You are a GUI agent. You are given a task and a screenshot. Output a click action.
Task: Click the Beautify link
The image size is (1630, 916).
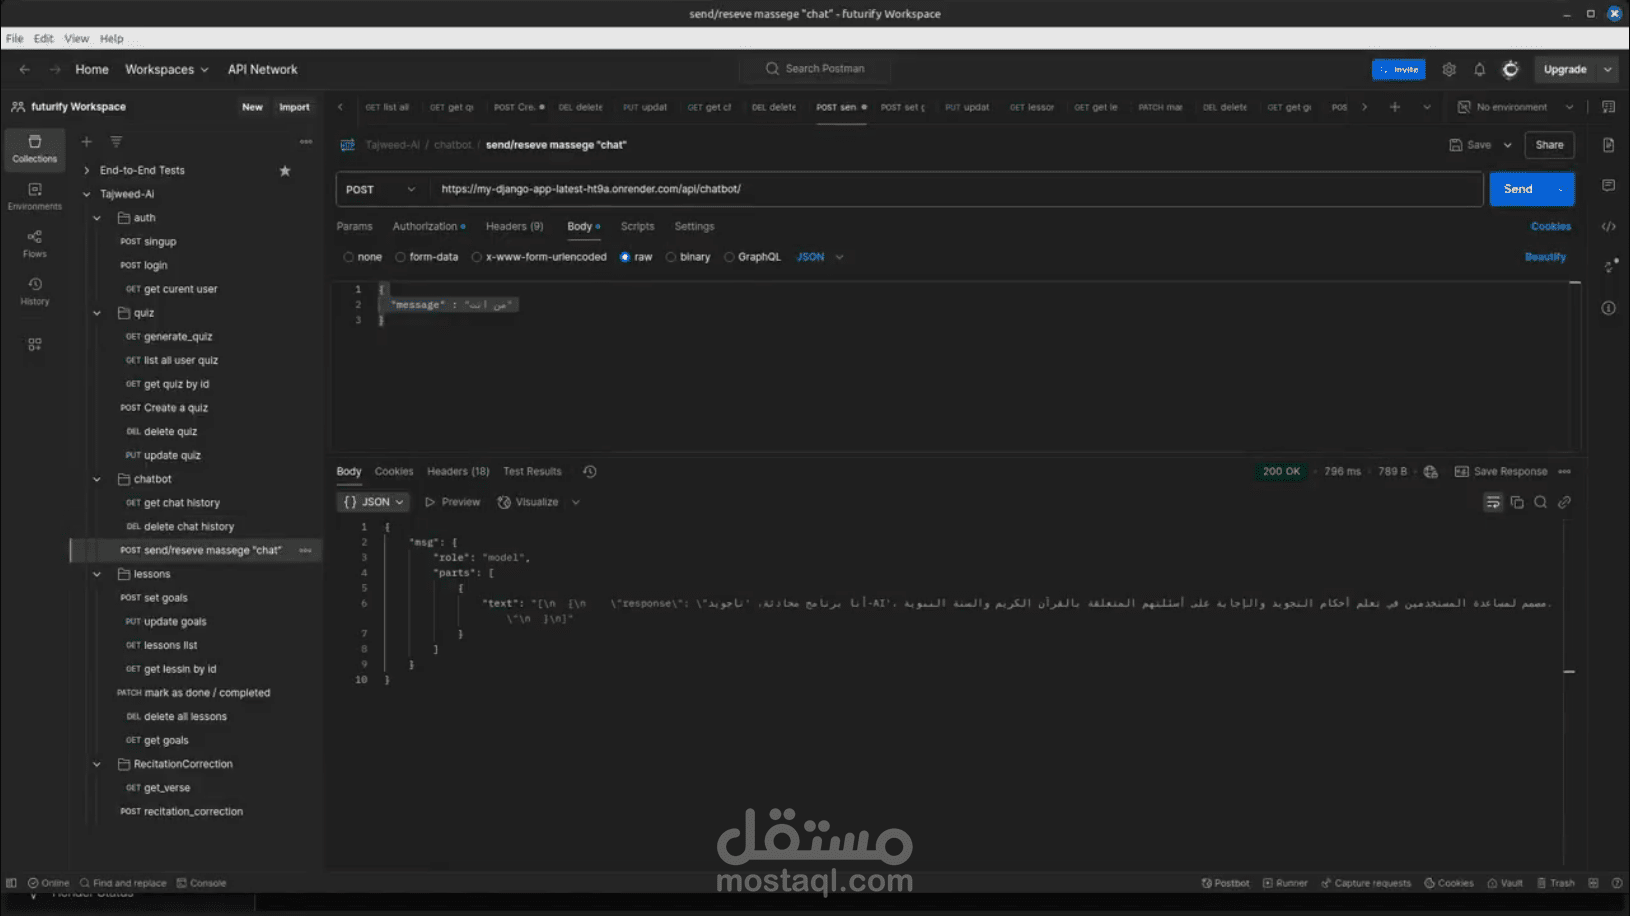pyautogui.click(x=1546, y=257)
